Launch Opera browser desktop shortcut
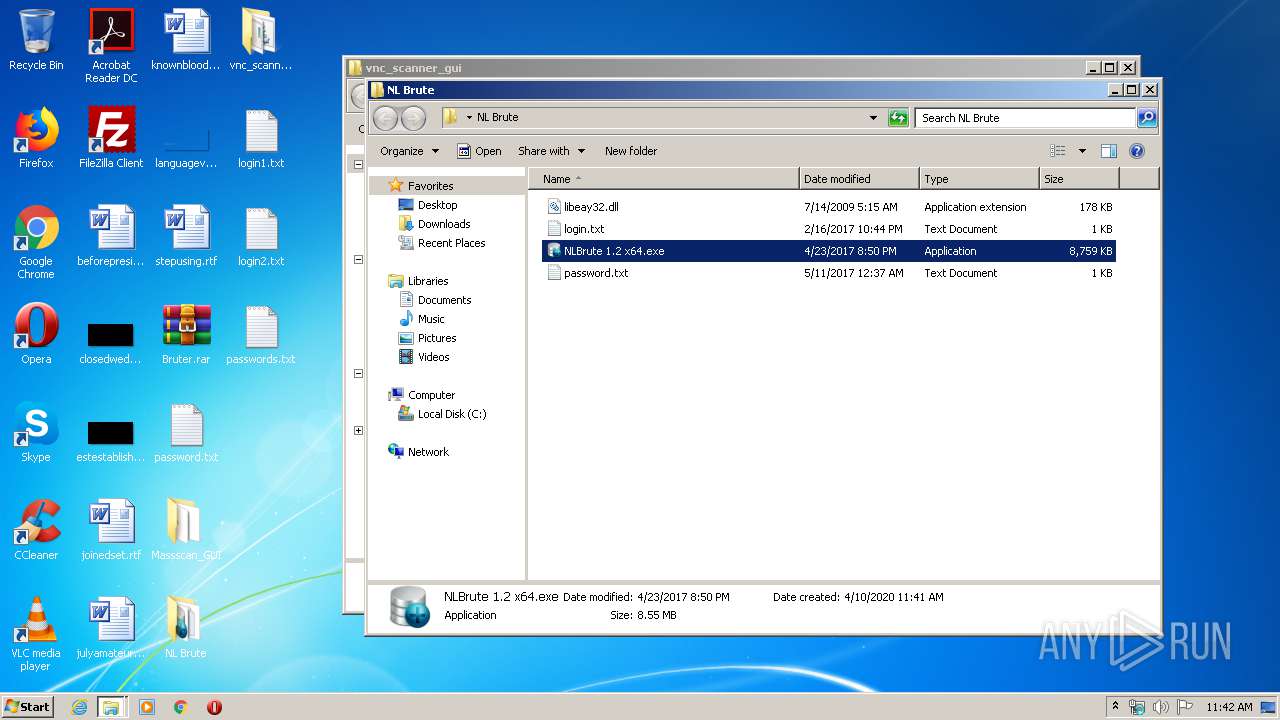The width and height of the screenshot is (1280, 720). (x=36, y=334)
